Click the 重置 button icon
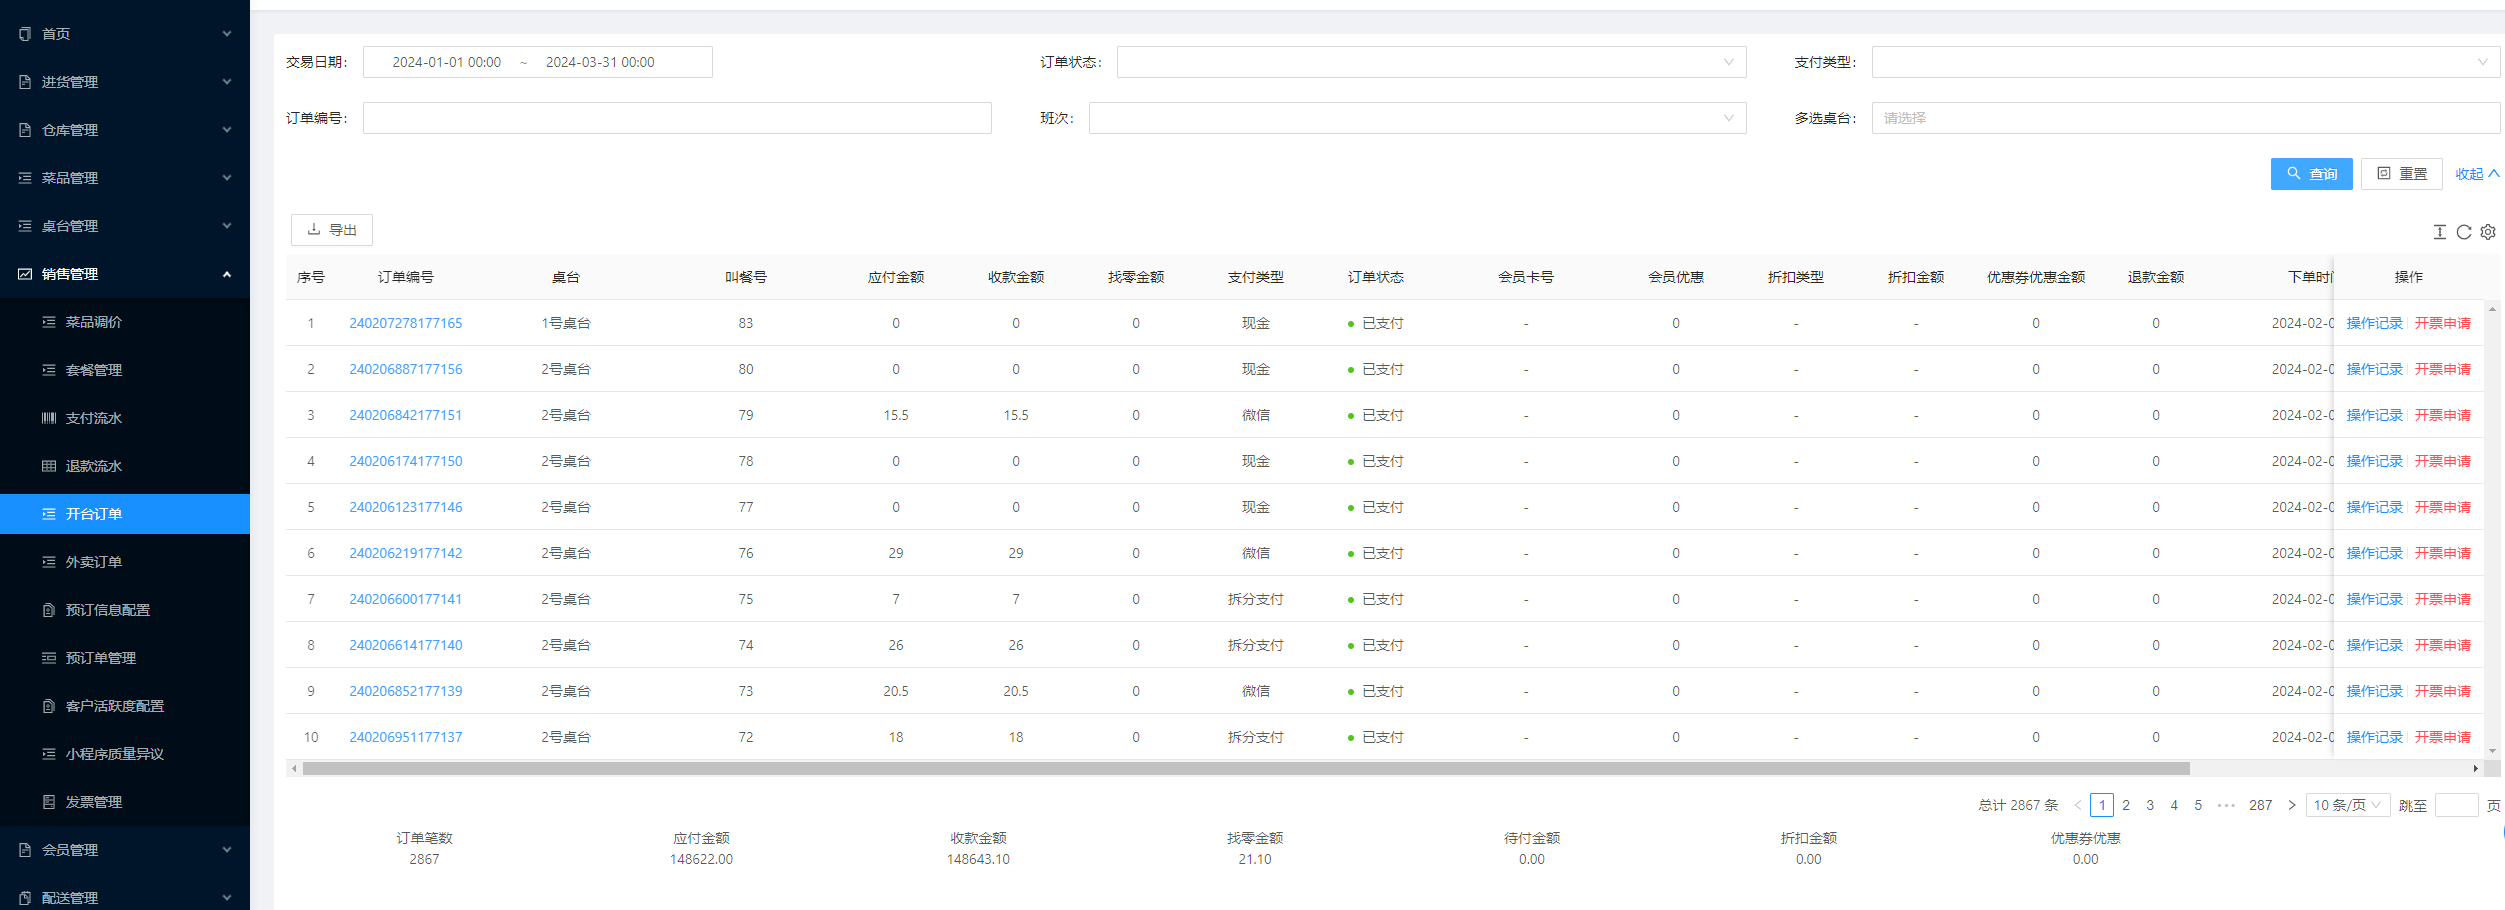Viewport: 2505px width, 910px height. 2384,173
